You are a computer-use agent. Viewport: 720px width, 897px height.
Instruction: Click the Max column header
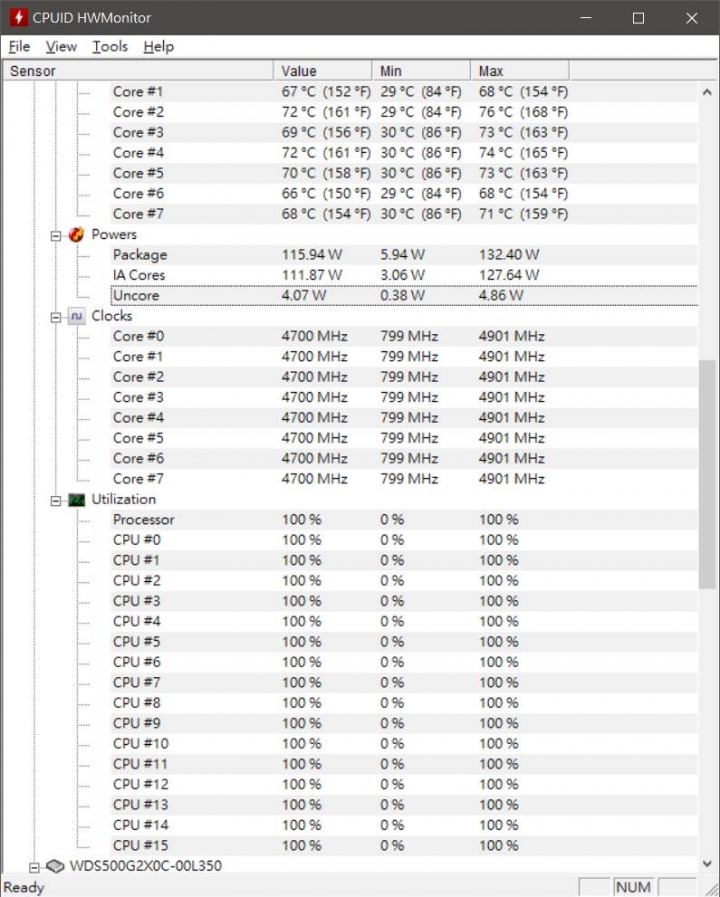click(x=520, y=71)
